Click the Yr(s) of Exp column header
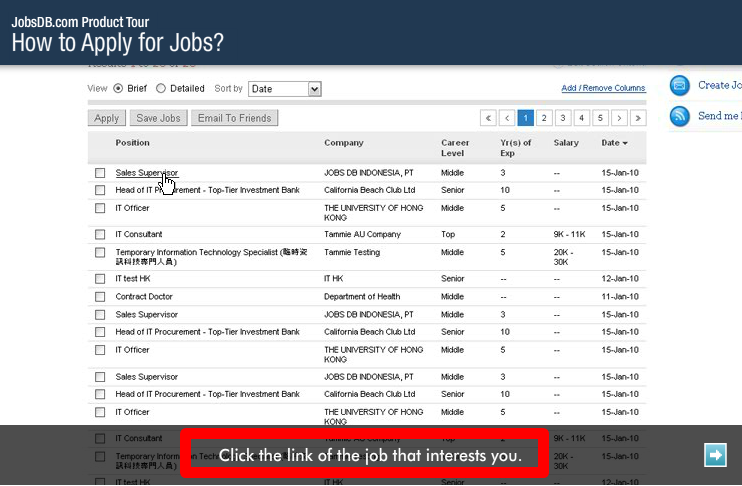Viewport: 742px width, 486px height. [516, 148]
